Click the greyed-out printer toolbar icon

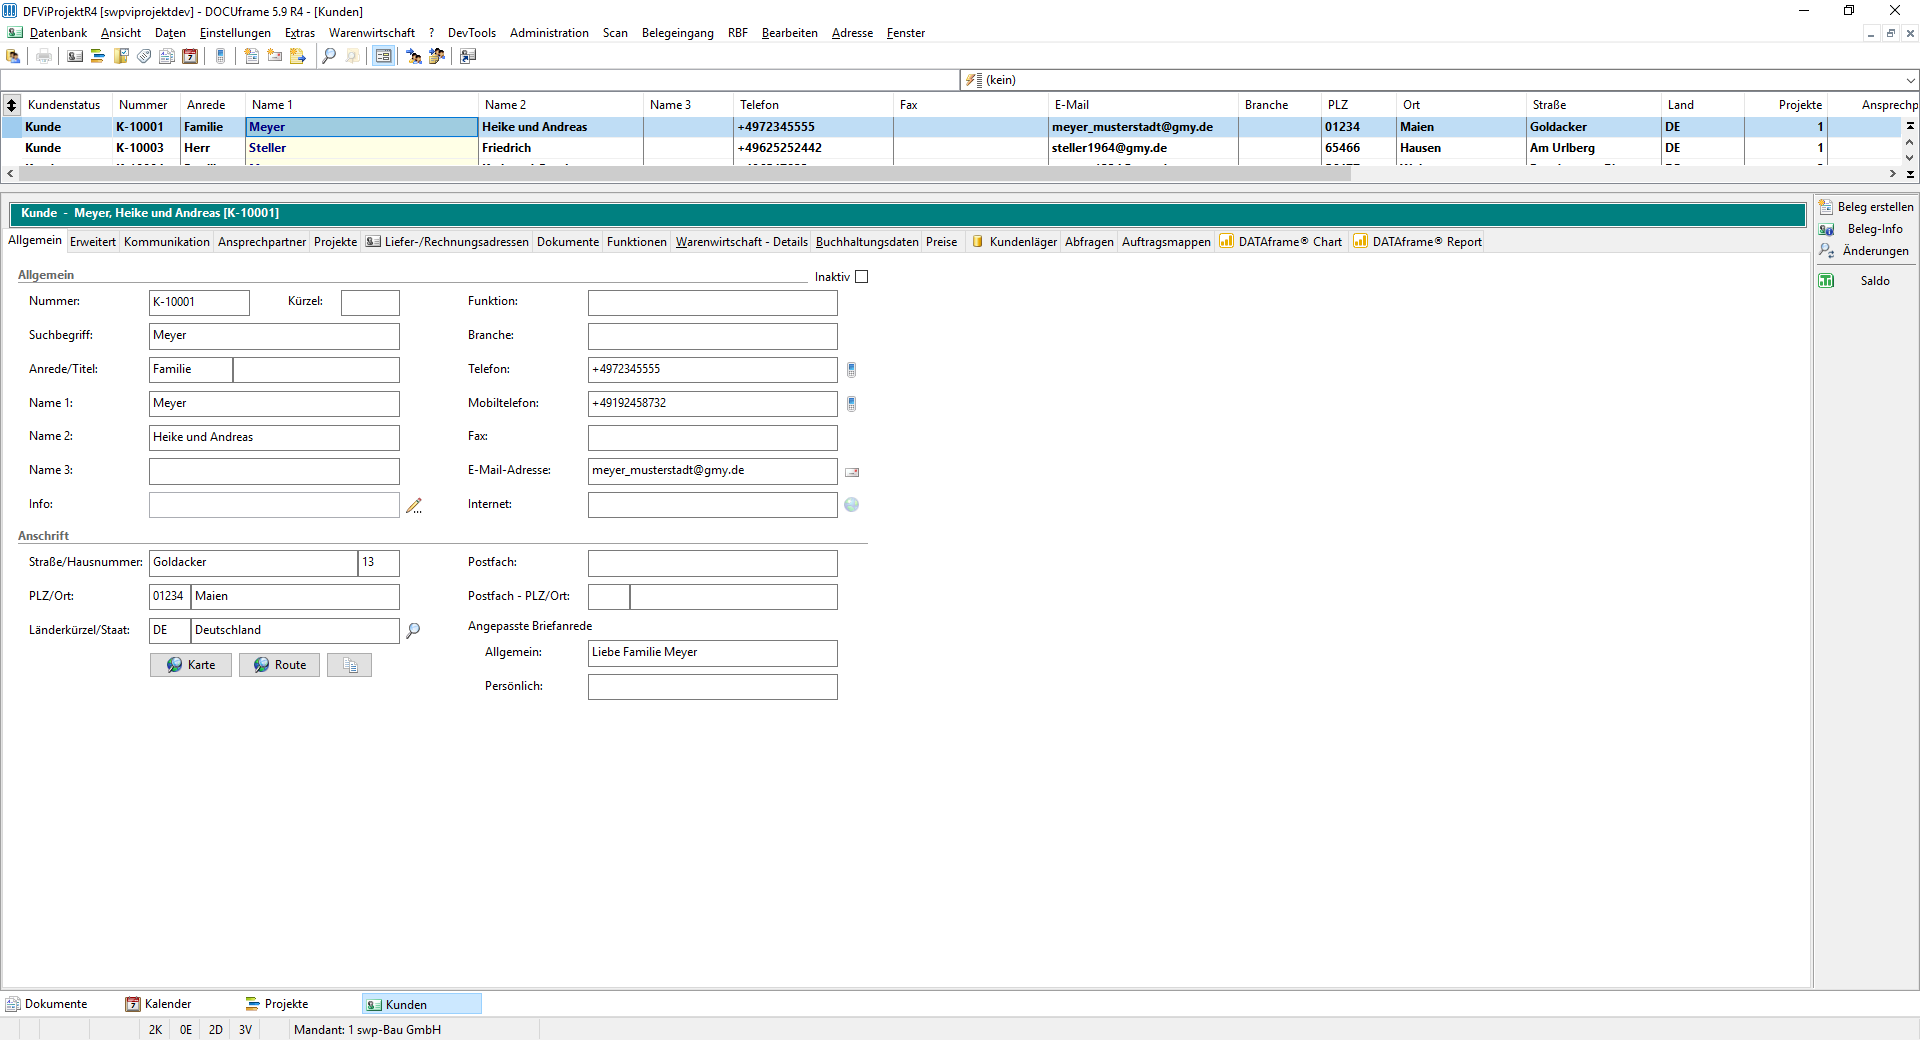44,56
